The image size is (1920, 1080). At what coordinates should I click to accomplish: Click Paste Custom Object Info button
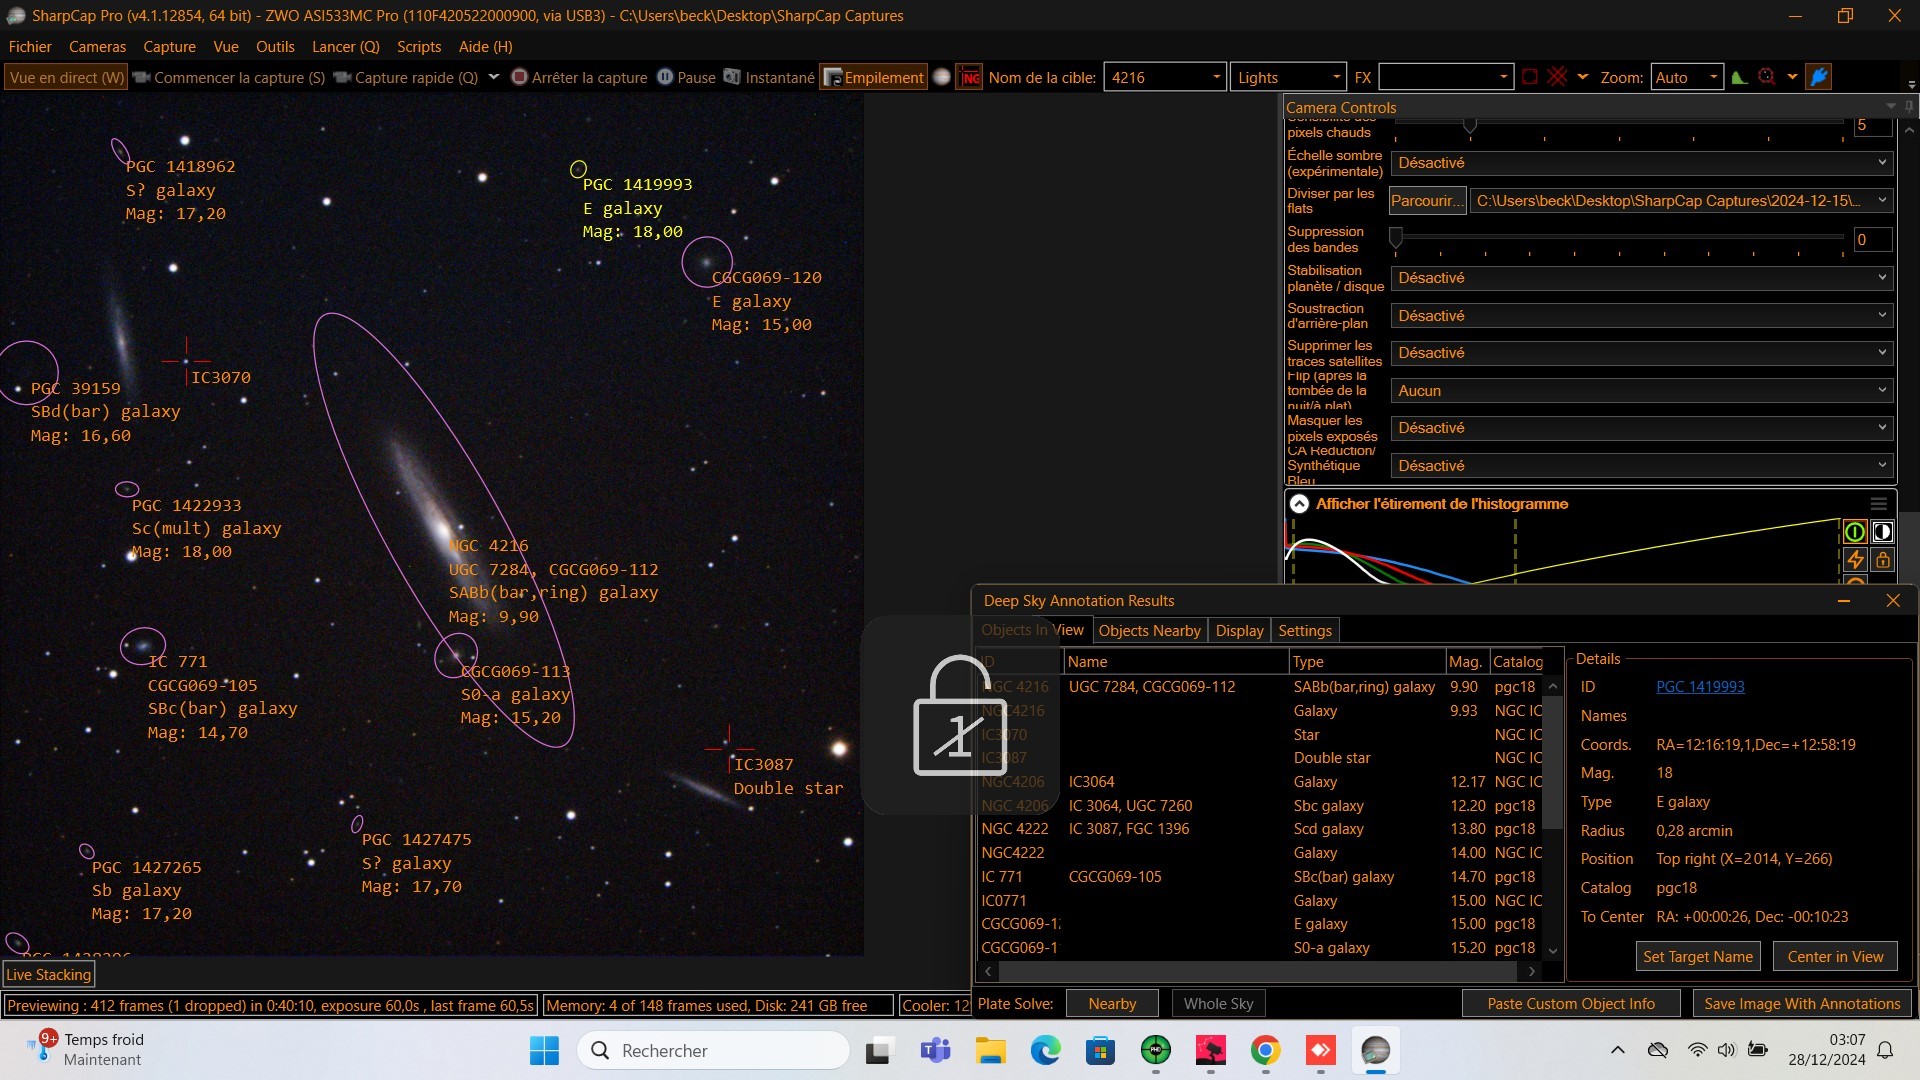1570,1004
